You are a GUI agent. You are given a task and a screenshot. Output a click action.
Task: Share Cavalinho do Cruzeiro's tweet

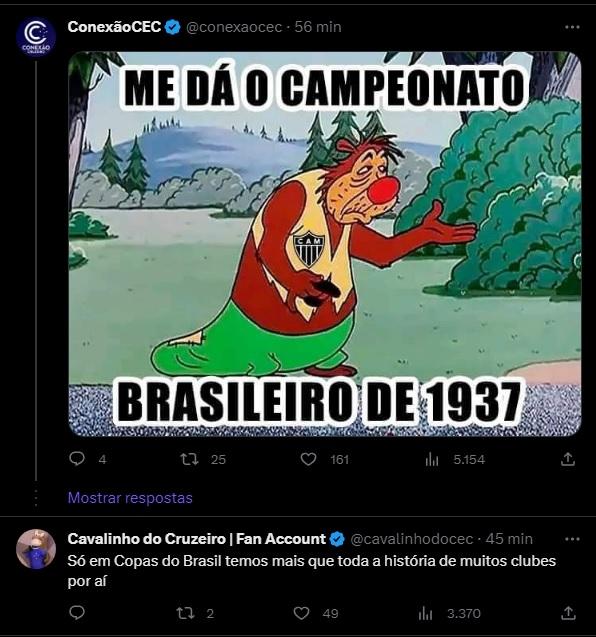pyautogui.click(x=568, y=613)
